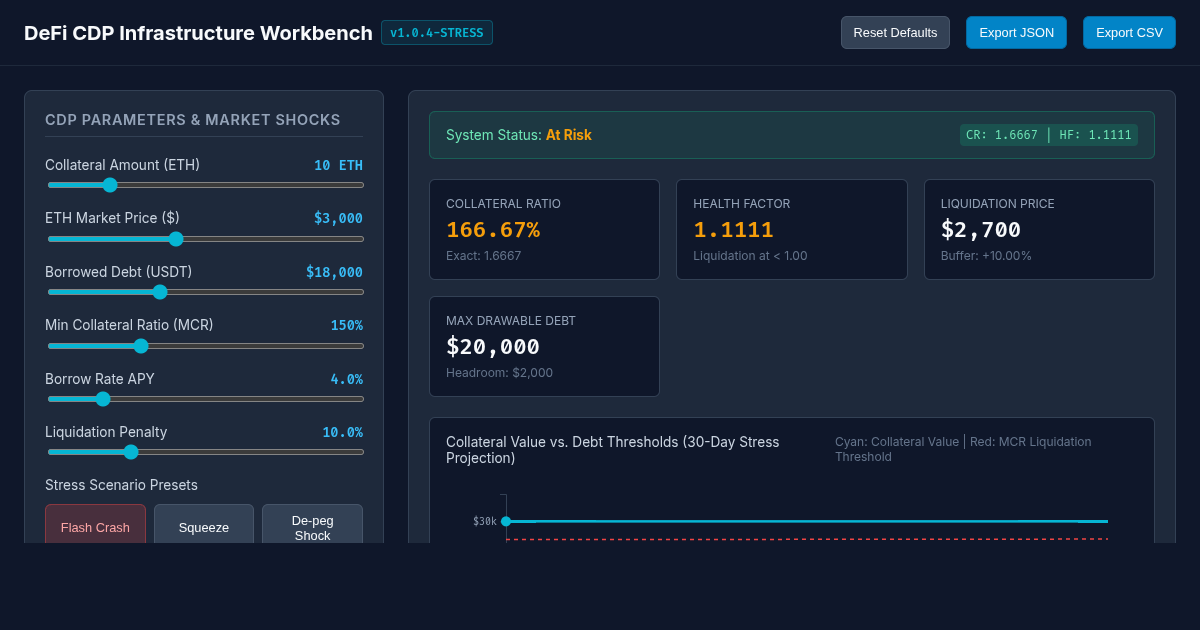
Task: Click the Collateral Ratio card label
Action: tap(503, 204)
